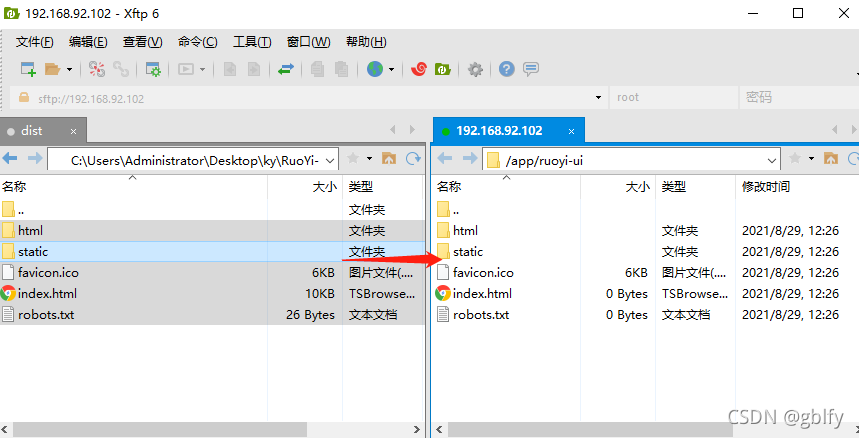Click local pane home folder icon
The height and width of the screenshot is (438, 859).
point(389,159)
